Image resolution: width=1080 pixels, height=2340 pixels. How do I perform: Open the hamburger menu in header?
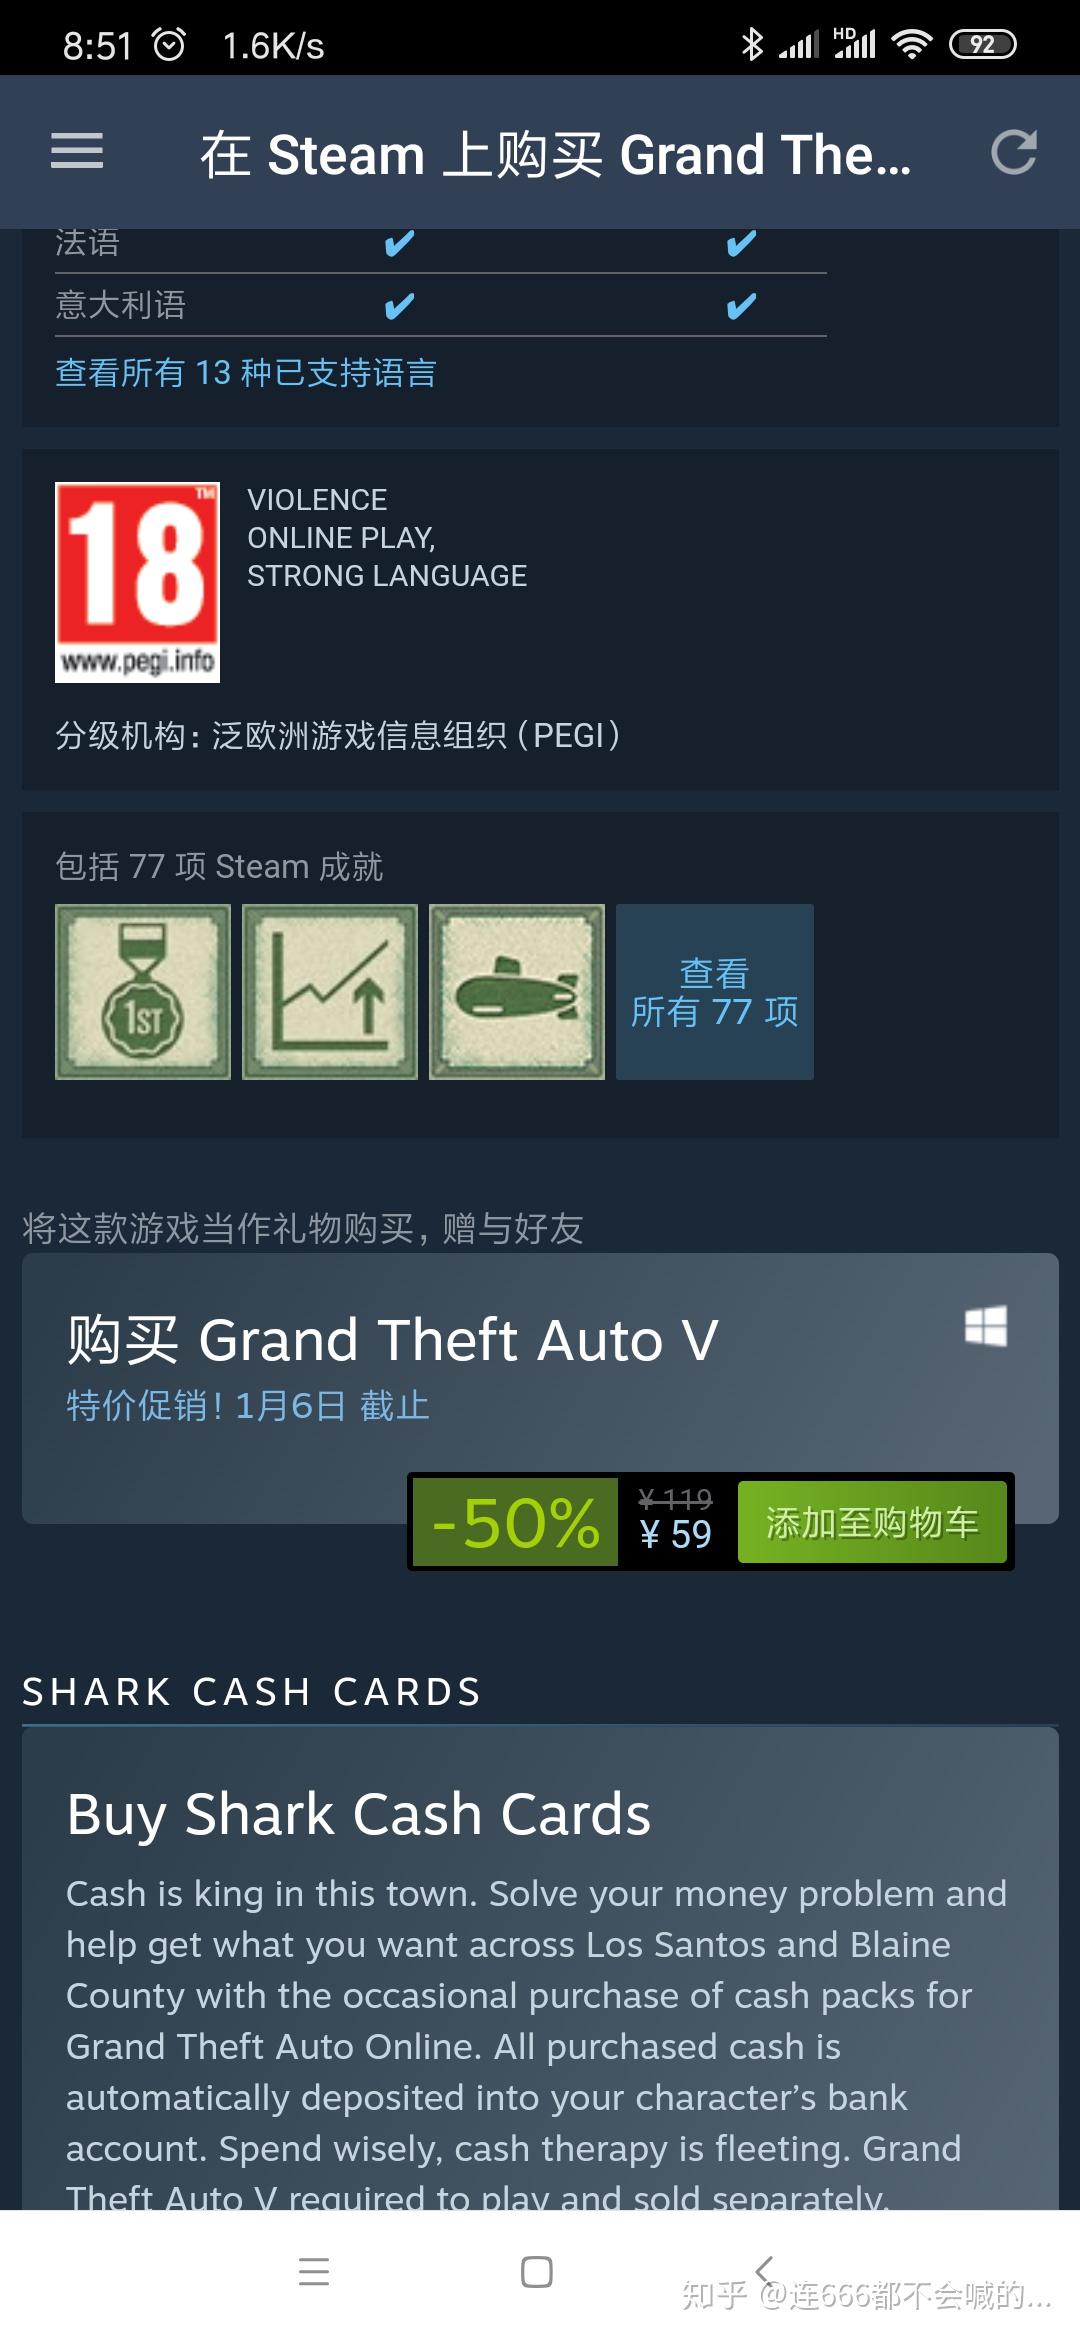pyautogui.click(x=77, y=152)
